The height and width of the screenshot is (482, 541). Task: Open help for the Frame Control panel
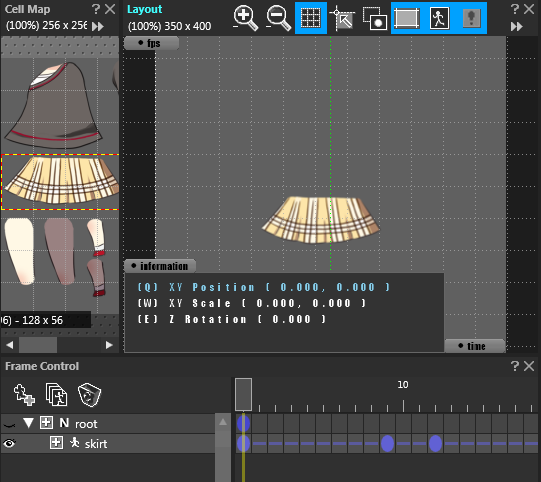(x=514, y=366)
